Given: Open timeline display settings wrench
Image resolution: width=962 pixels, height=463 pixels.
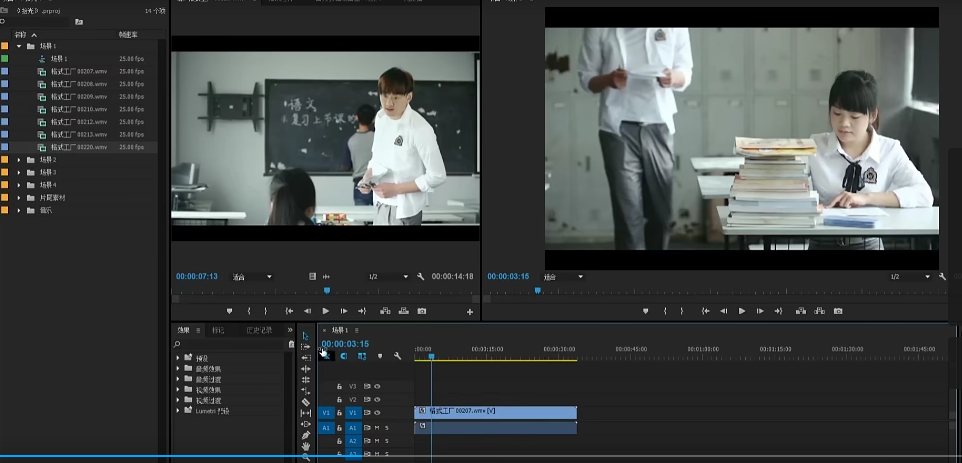Looking at the screenshot, I should 398,356.
